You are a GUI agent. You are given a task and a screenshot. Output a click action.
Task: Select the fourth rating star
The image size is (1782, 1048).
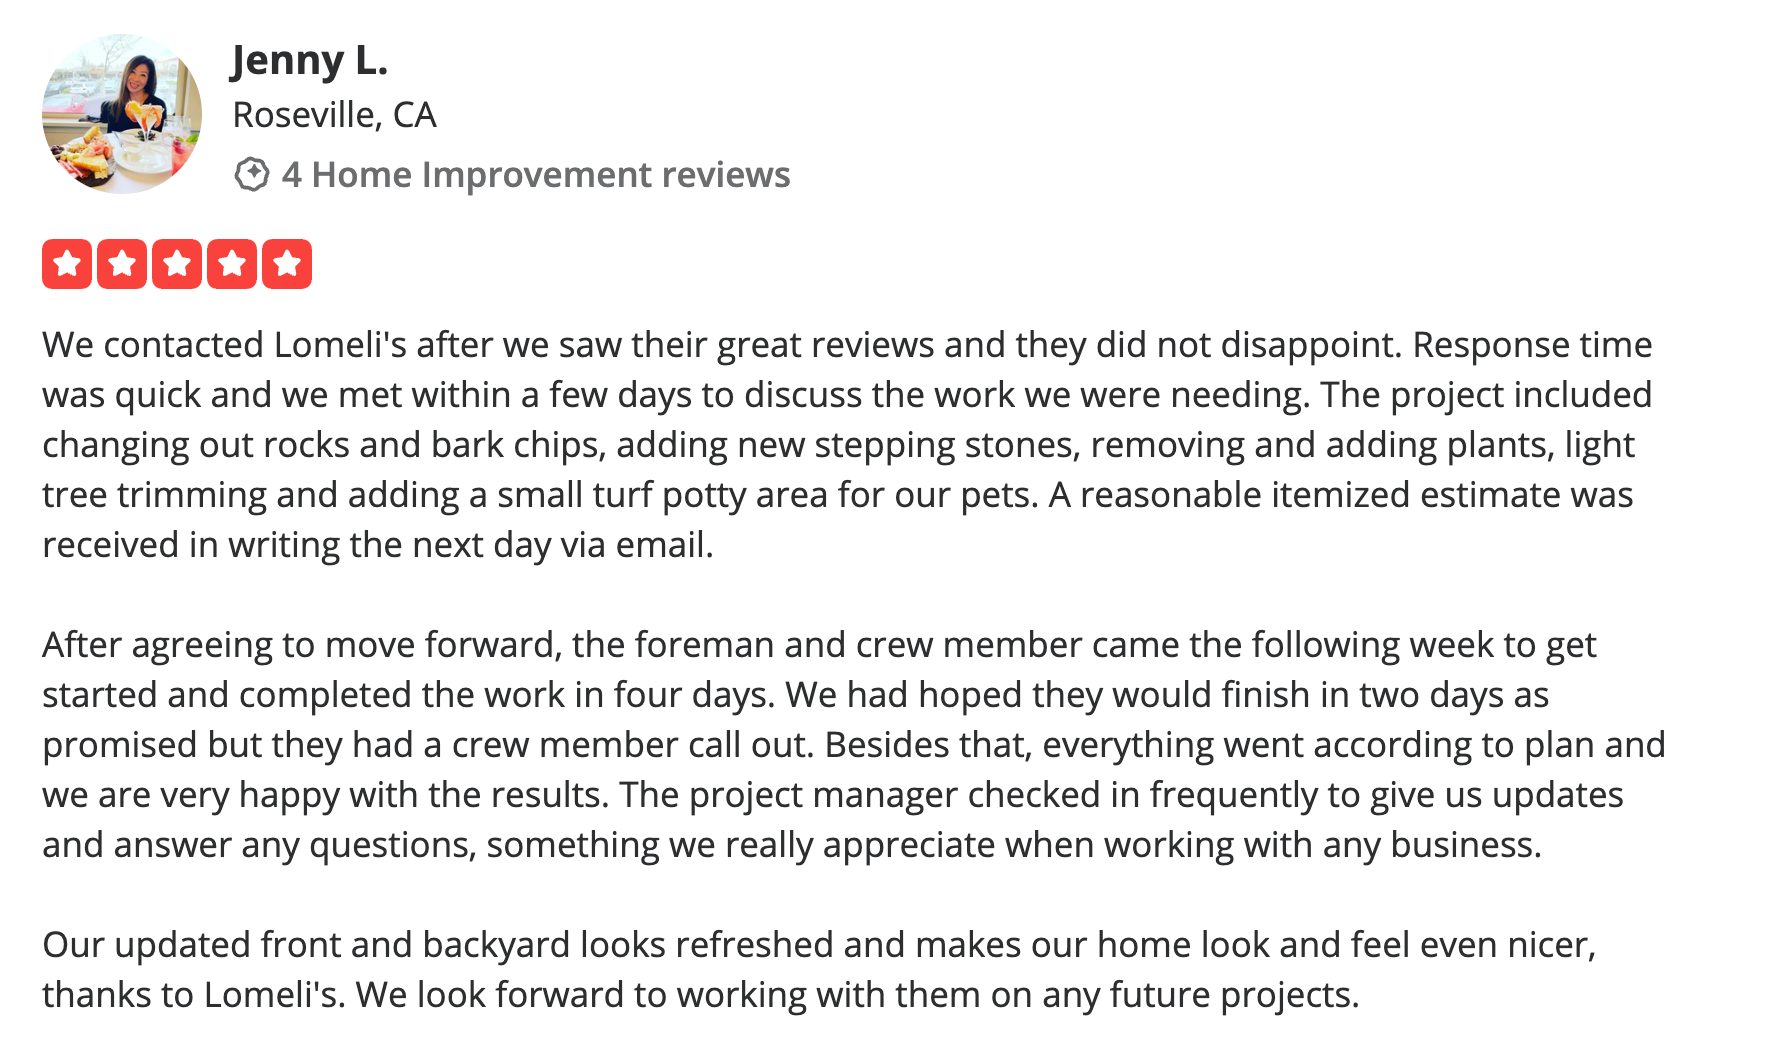(232, 264)
